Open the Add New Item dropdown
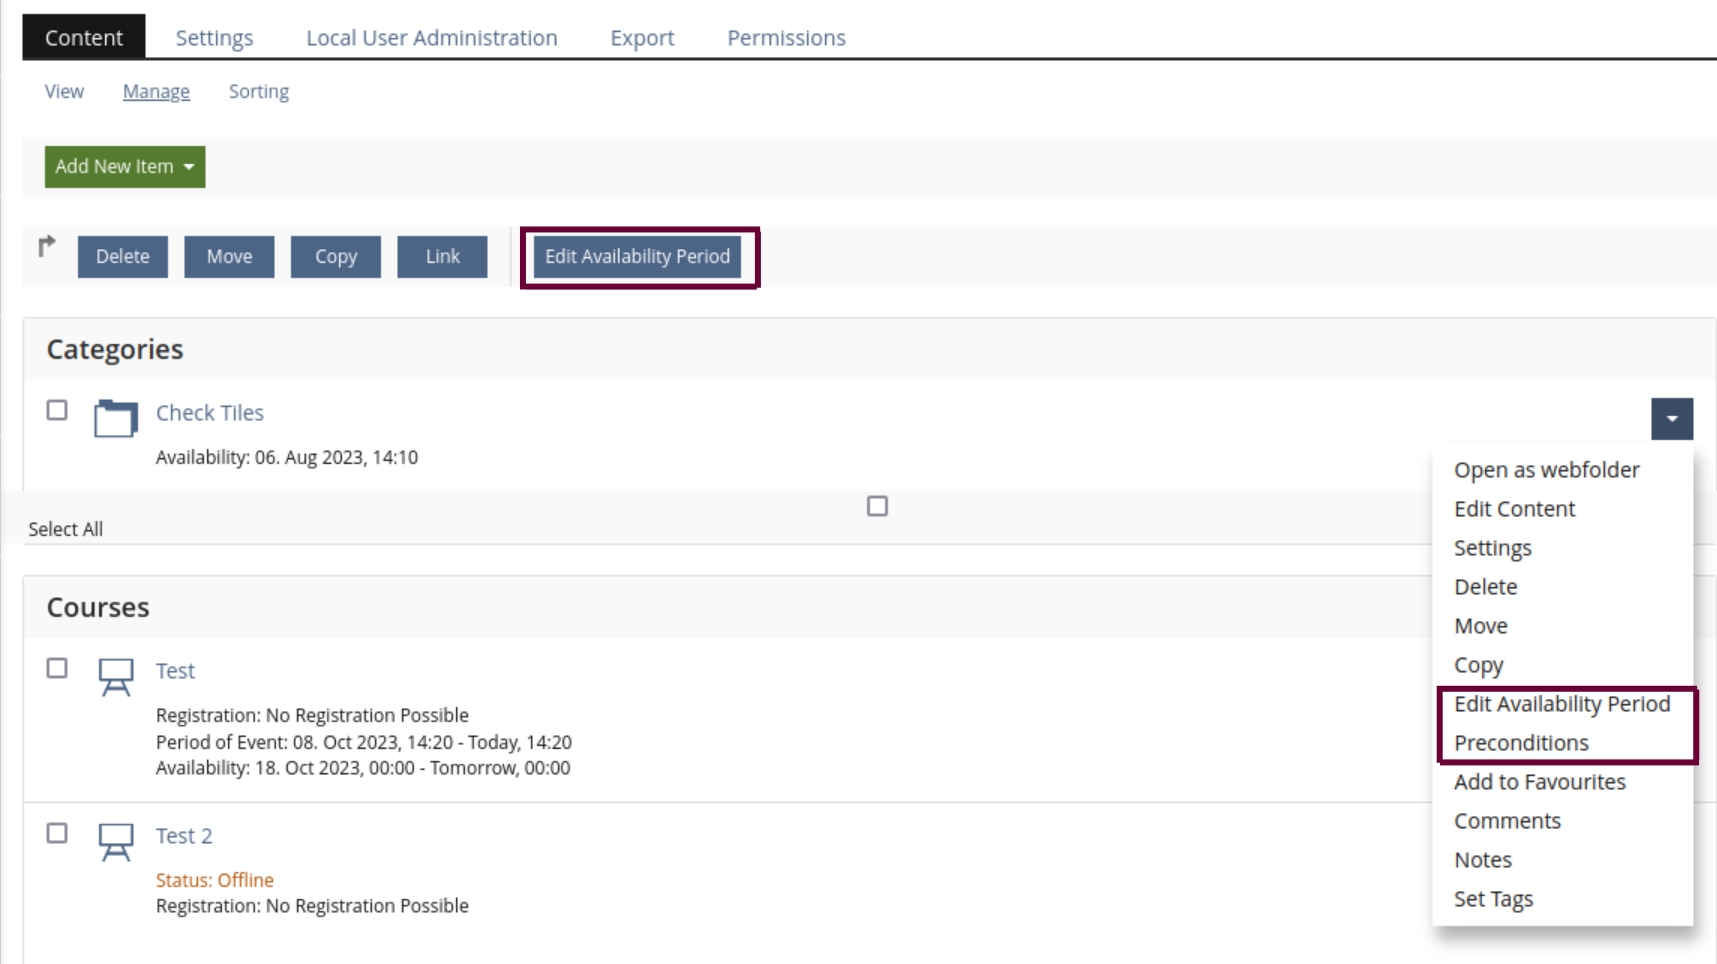1717x964 pixels. tap(124, 167)
